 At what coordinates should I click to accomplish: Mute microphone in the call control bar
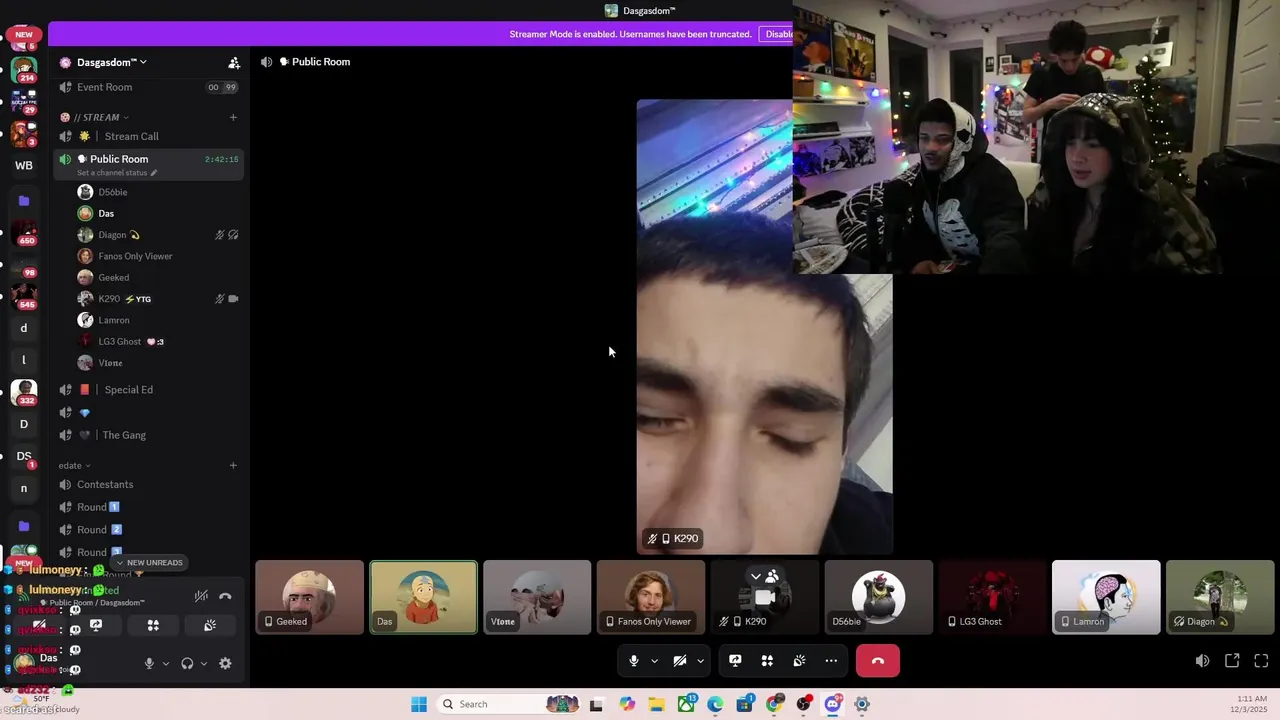pos(633,661)
